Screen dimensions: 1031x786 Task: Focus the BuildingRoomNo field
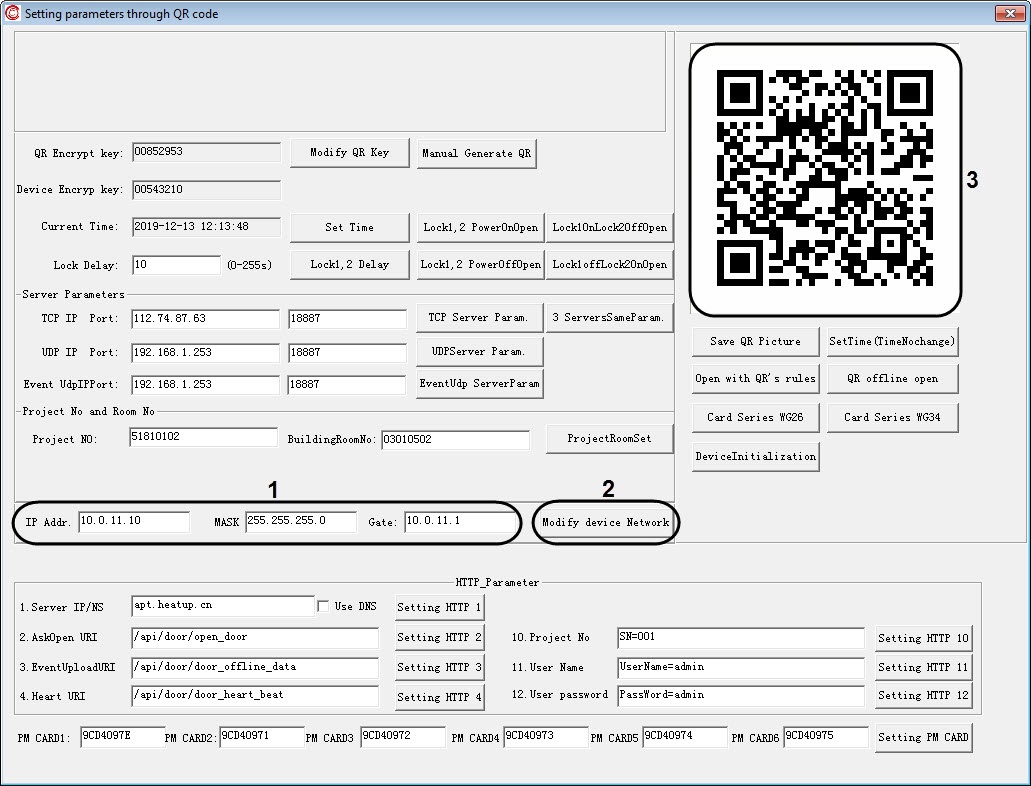[x=456, y=440]
